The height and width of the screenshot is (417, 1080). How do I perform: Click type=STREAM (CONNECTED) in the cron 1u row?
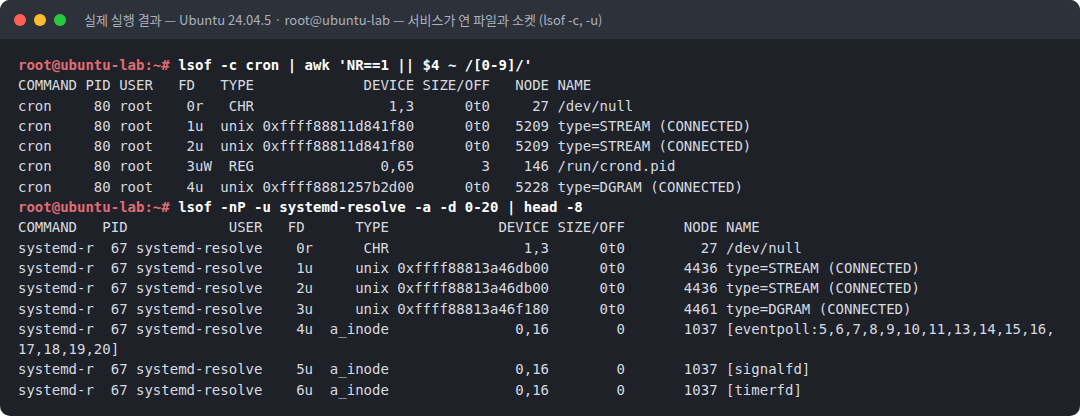coord(654,126)
